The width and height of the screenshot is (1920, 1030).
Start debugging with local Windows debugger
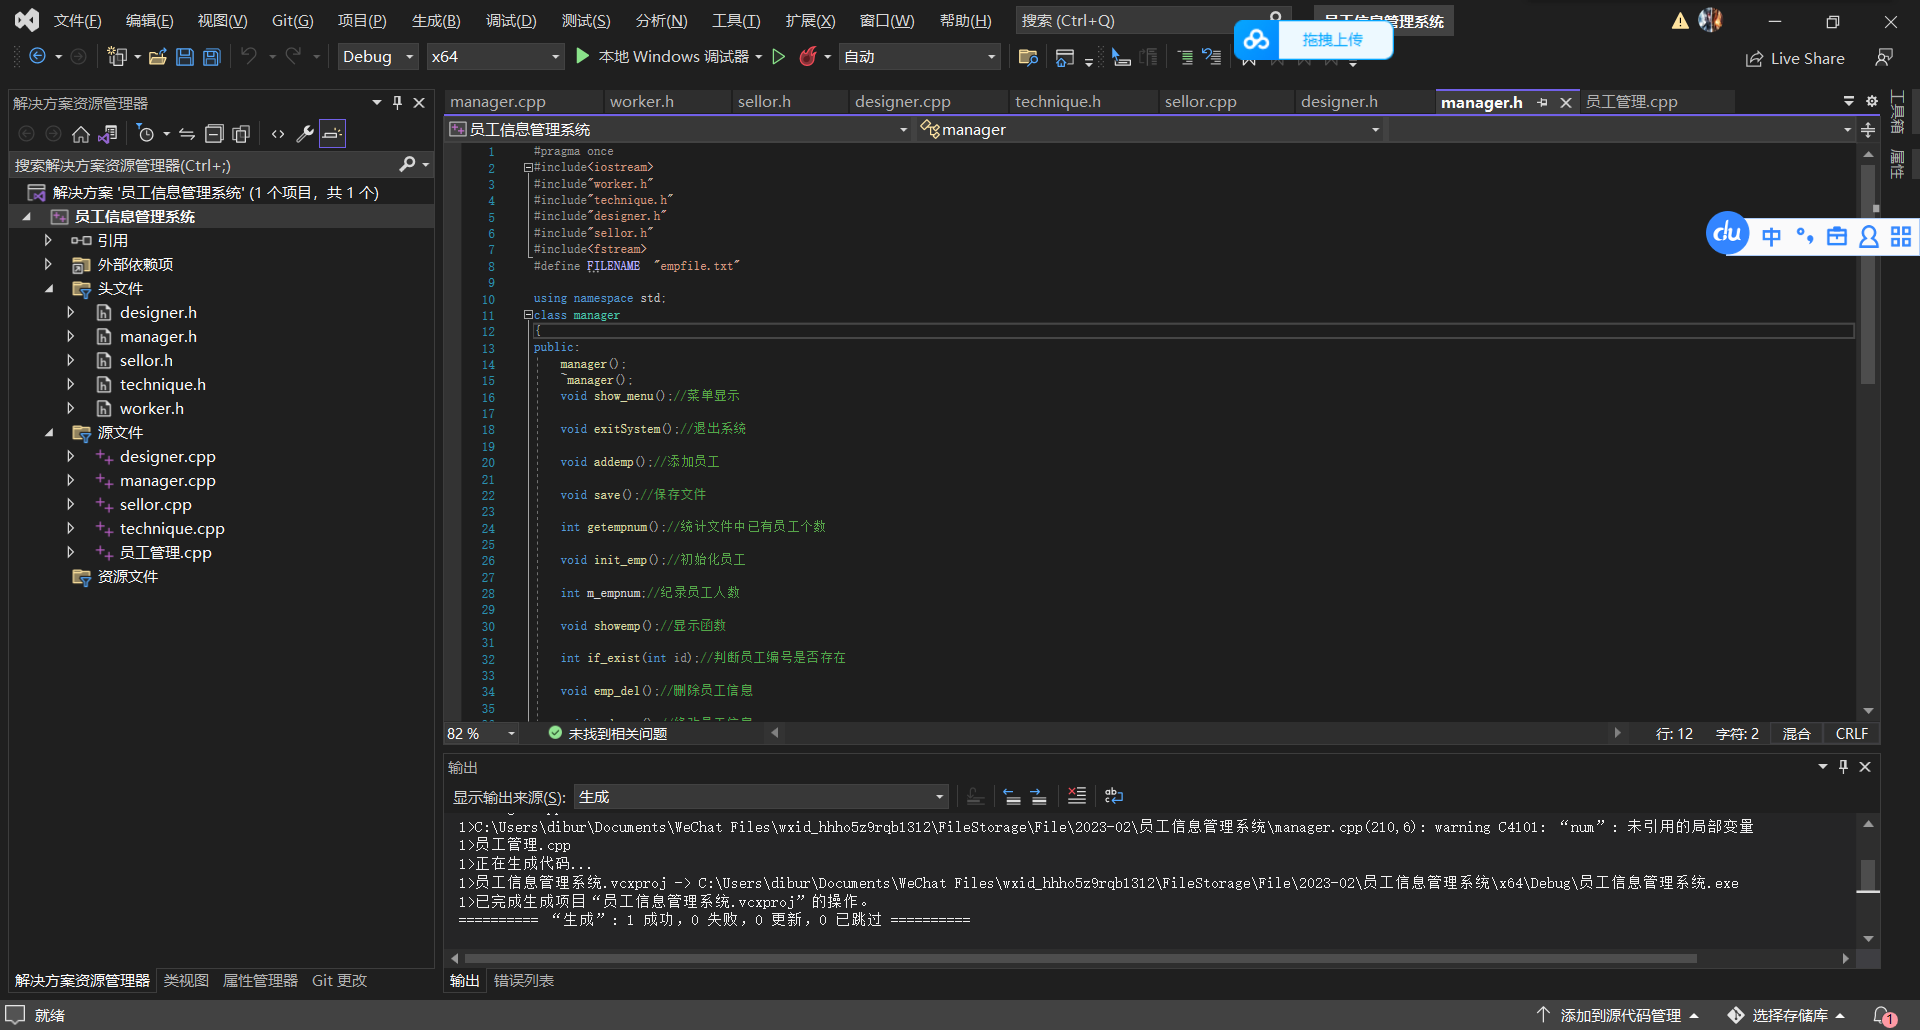(x=583, y=57)
